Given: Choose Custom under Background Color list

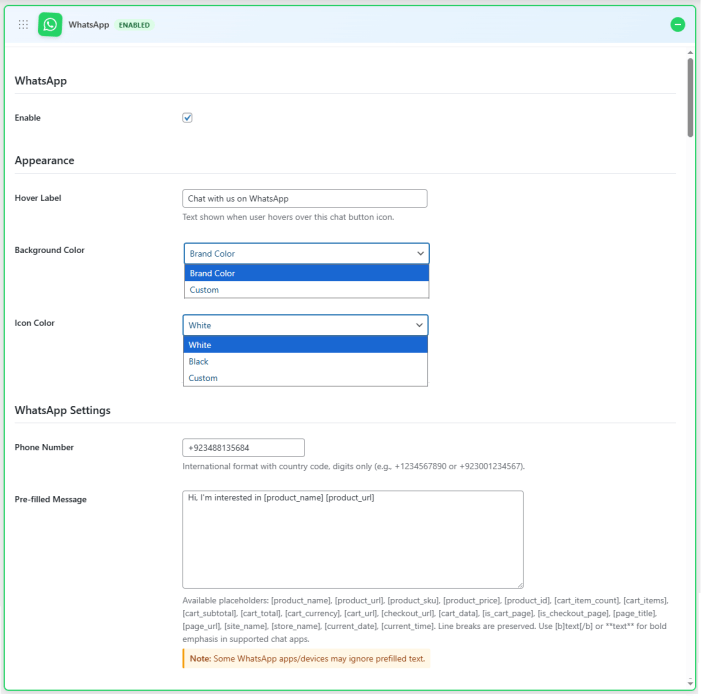Looking at the screenshot, I should pyautogui.click(x=307, y=290).
